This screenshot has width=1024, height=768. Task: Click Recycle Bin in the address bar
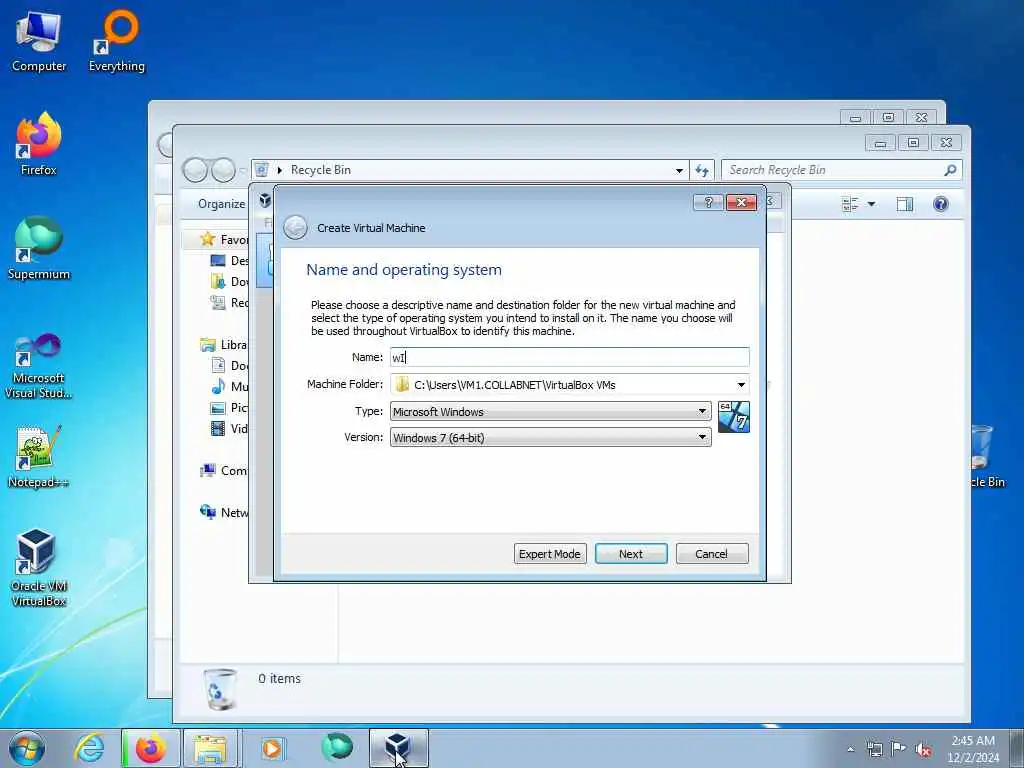[x=321, y=170]
